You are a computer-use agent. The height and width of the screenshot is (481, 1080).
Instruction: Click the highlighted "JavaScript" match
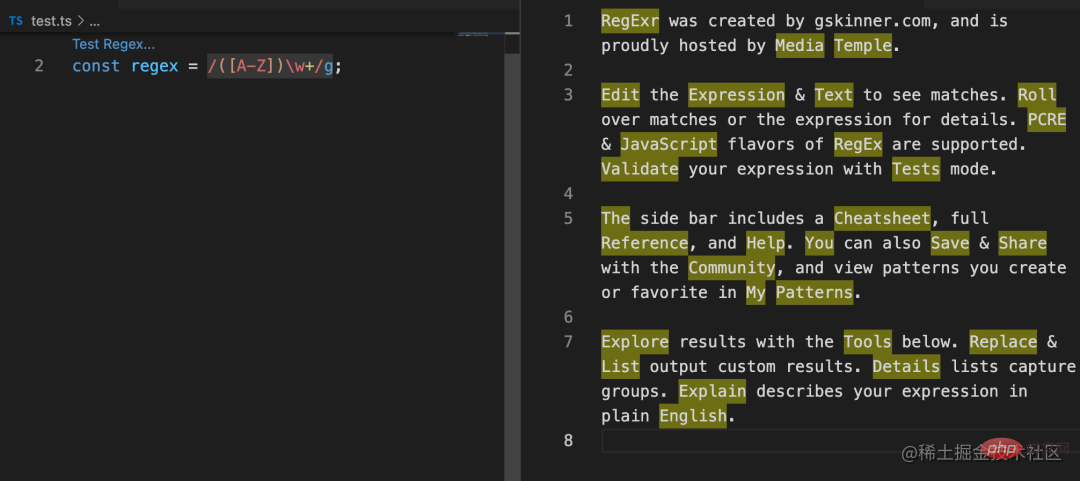[x=668, y=144]
